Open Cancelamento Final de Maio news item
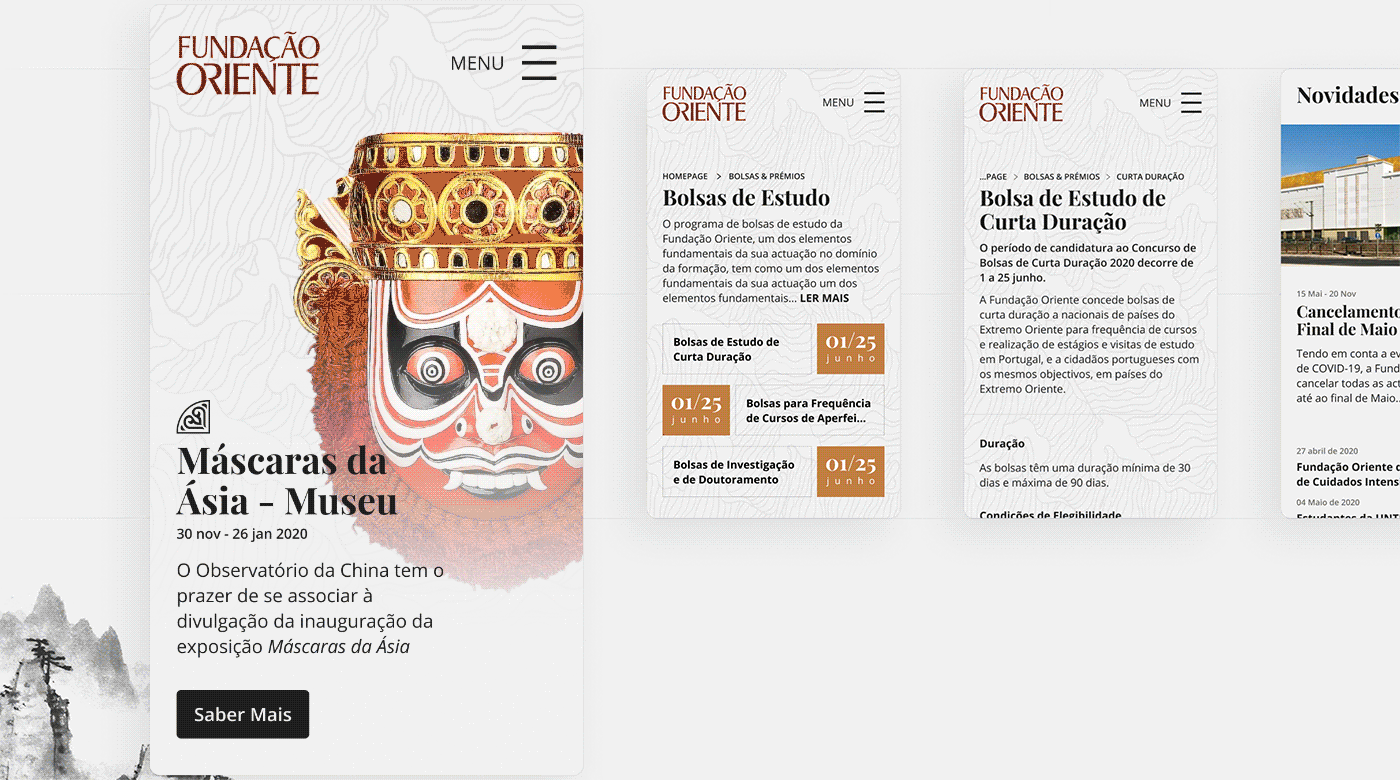Image resolution: width=1400 pixels, height=780 pixels. [1348, 320]
